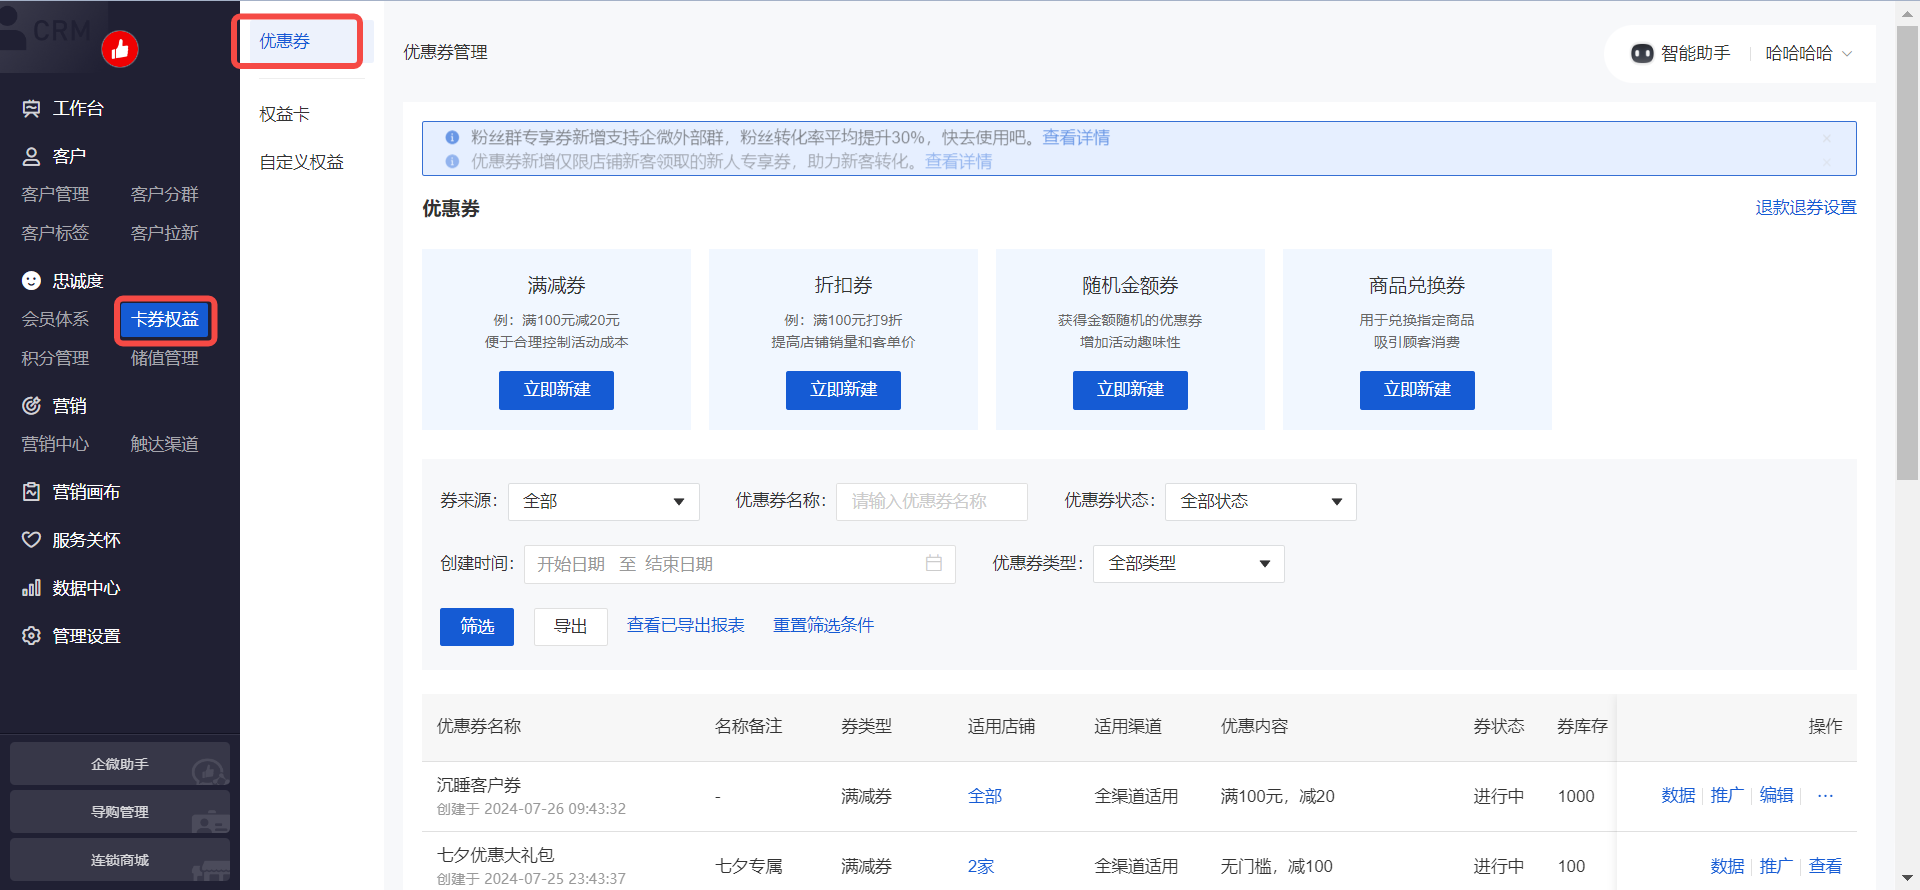This screenshot has height=890, width=1920.
Task: Select the 自定义权益 submenu item
Action: coord(302,162)
